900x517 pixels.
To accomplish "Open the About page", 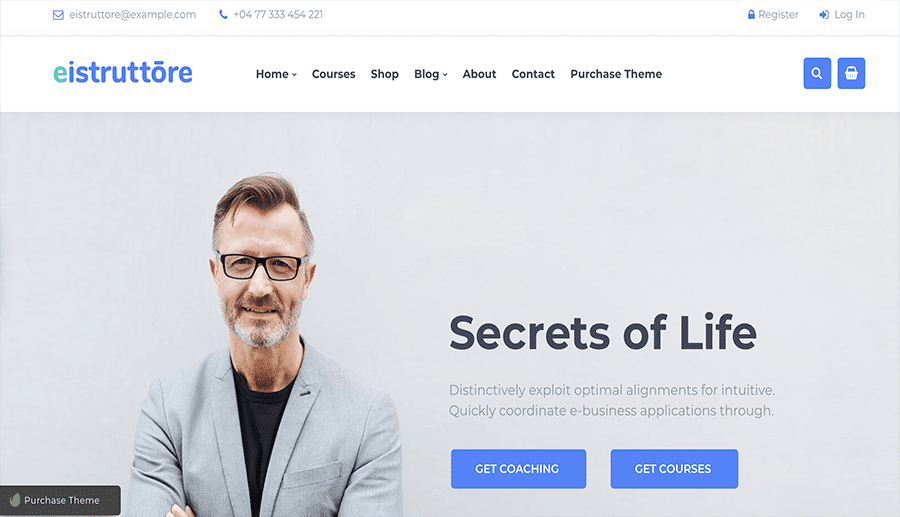I will pos(479,74).
